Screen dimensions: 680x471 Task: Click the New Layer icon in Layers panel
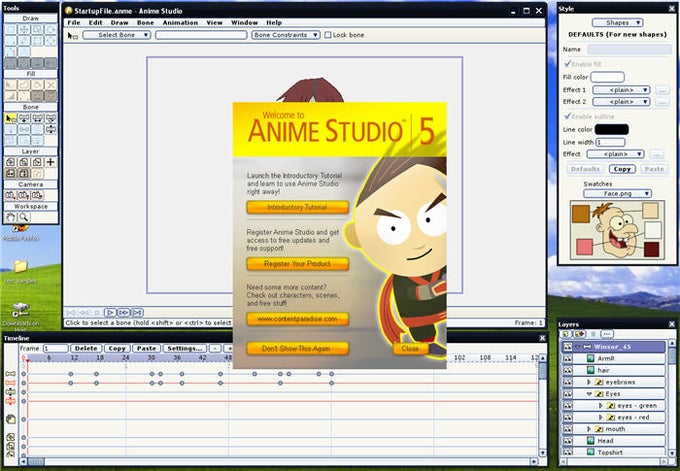[x=566, y=334]
